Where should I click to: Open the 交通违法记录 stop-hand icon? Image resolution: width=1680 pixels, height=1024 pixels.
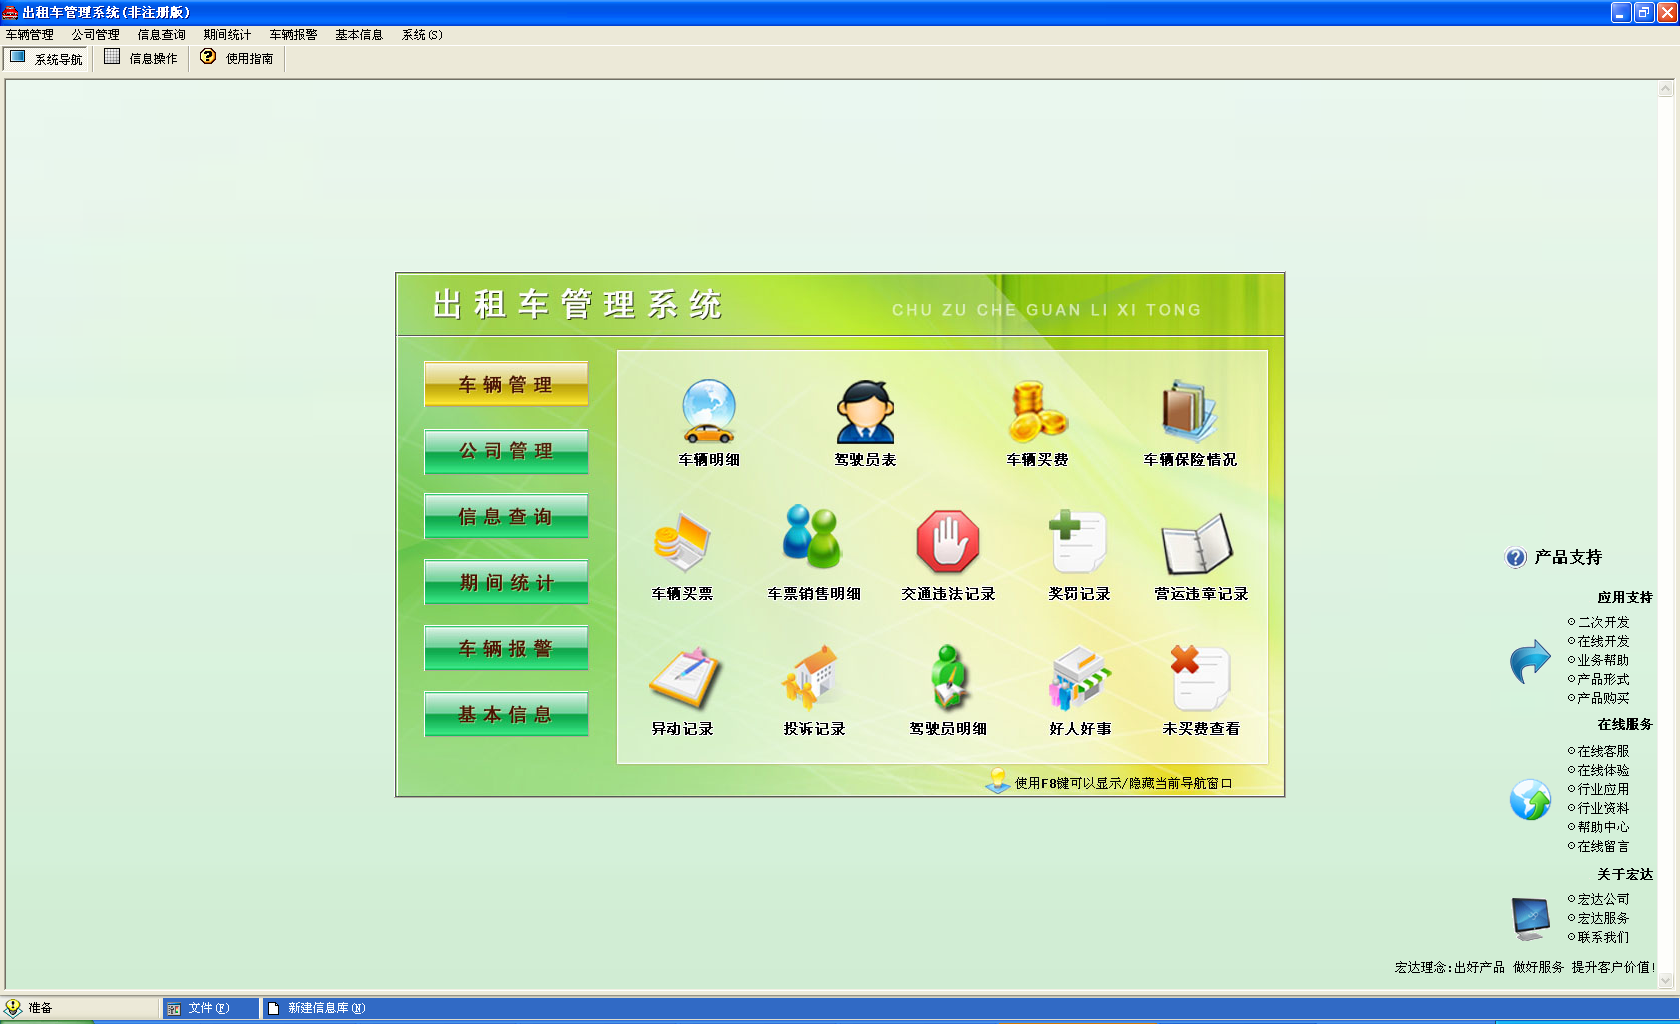[948, 542]
